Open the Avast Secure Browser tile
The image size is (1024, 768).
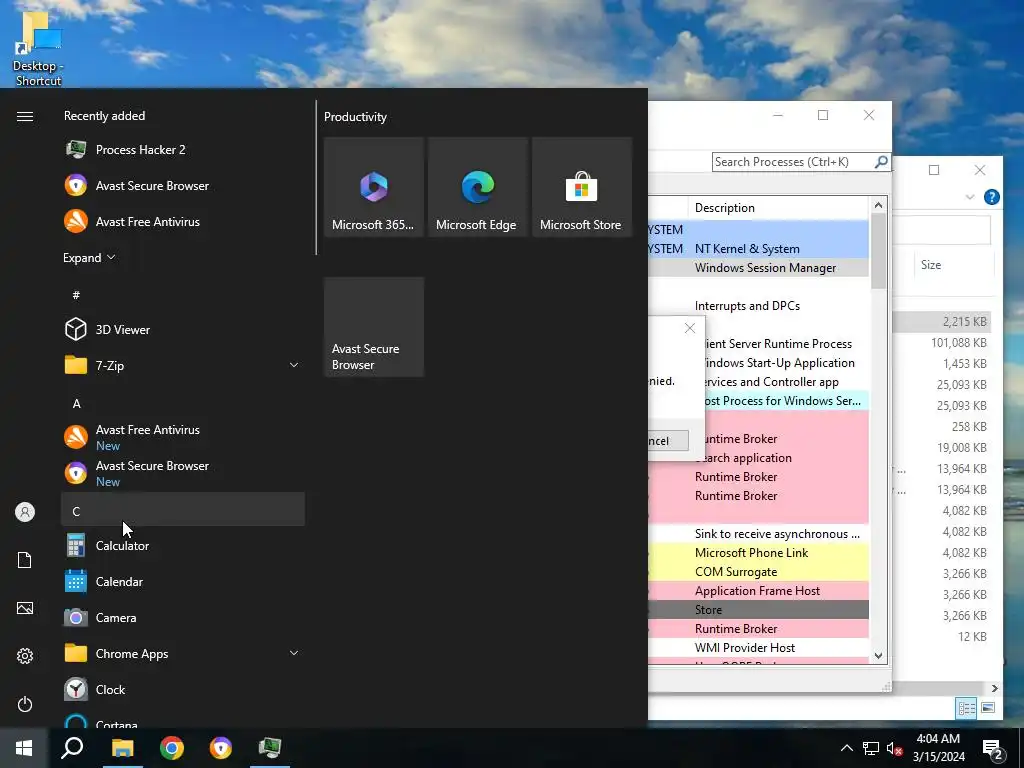click(374, 327)
